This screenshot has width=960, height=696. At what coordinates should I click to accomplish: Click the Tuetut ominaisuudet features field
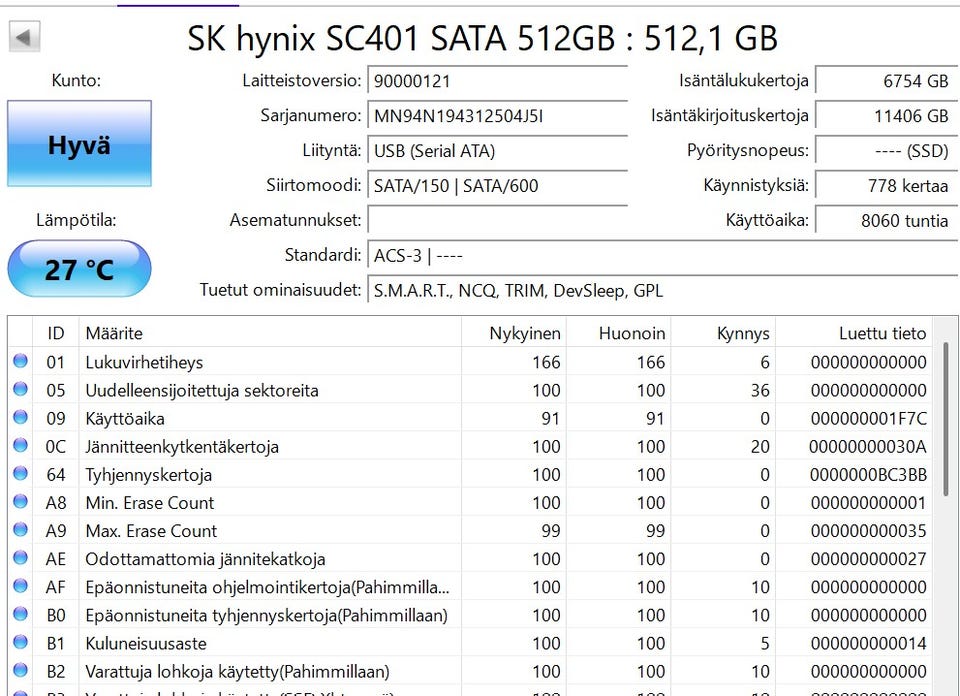(660, 291)
